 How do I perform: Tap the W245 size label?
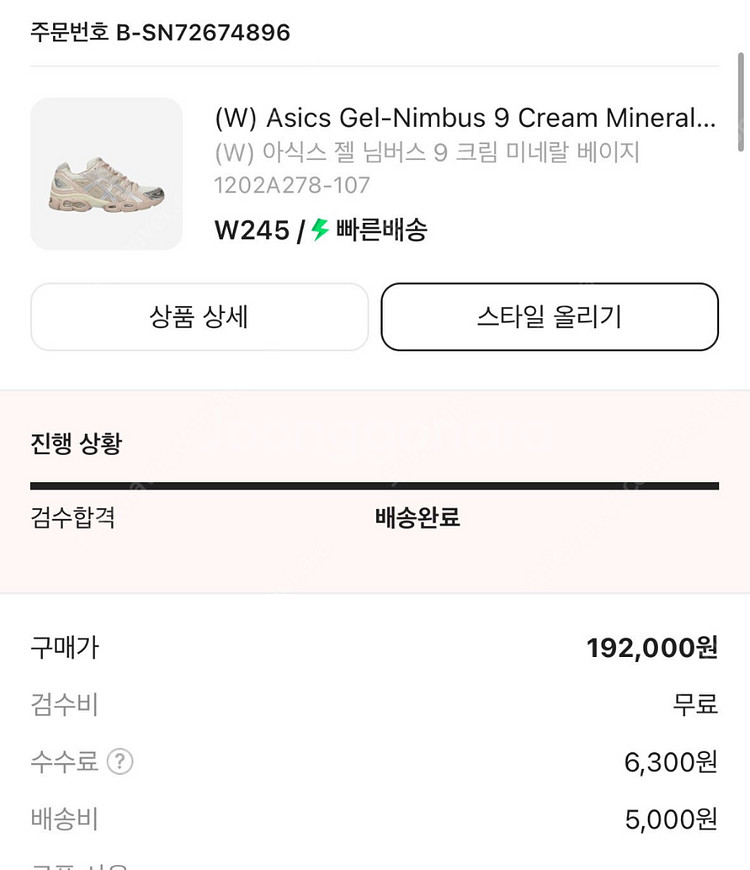(251, 230)
